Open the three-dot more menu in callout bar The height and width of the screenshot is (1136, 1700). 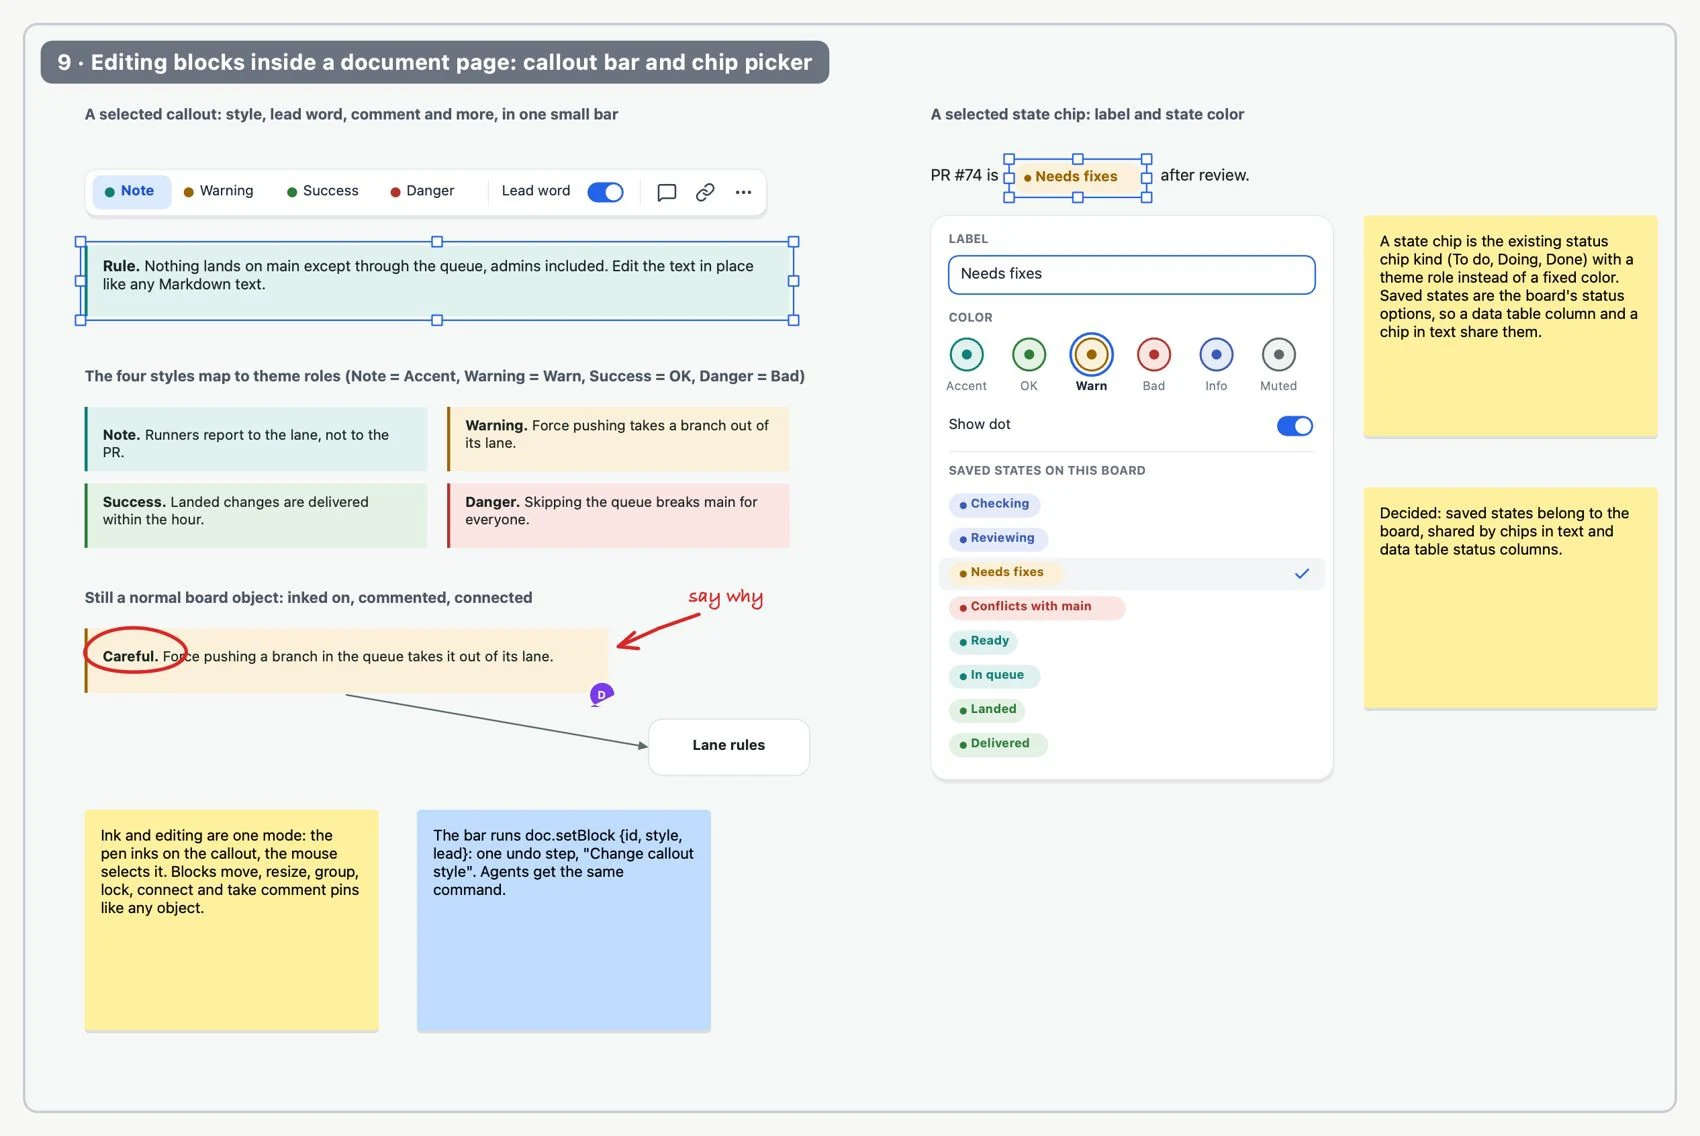(743, 192)
